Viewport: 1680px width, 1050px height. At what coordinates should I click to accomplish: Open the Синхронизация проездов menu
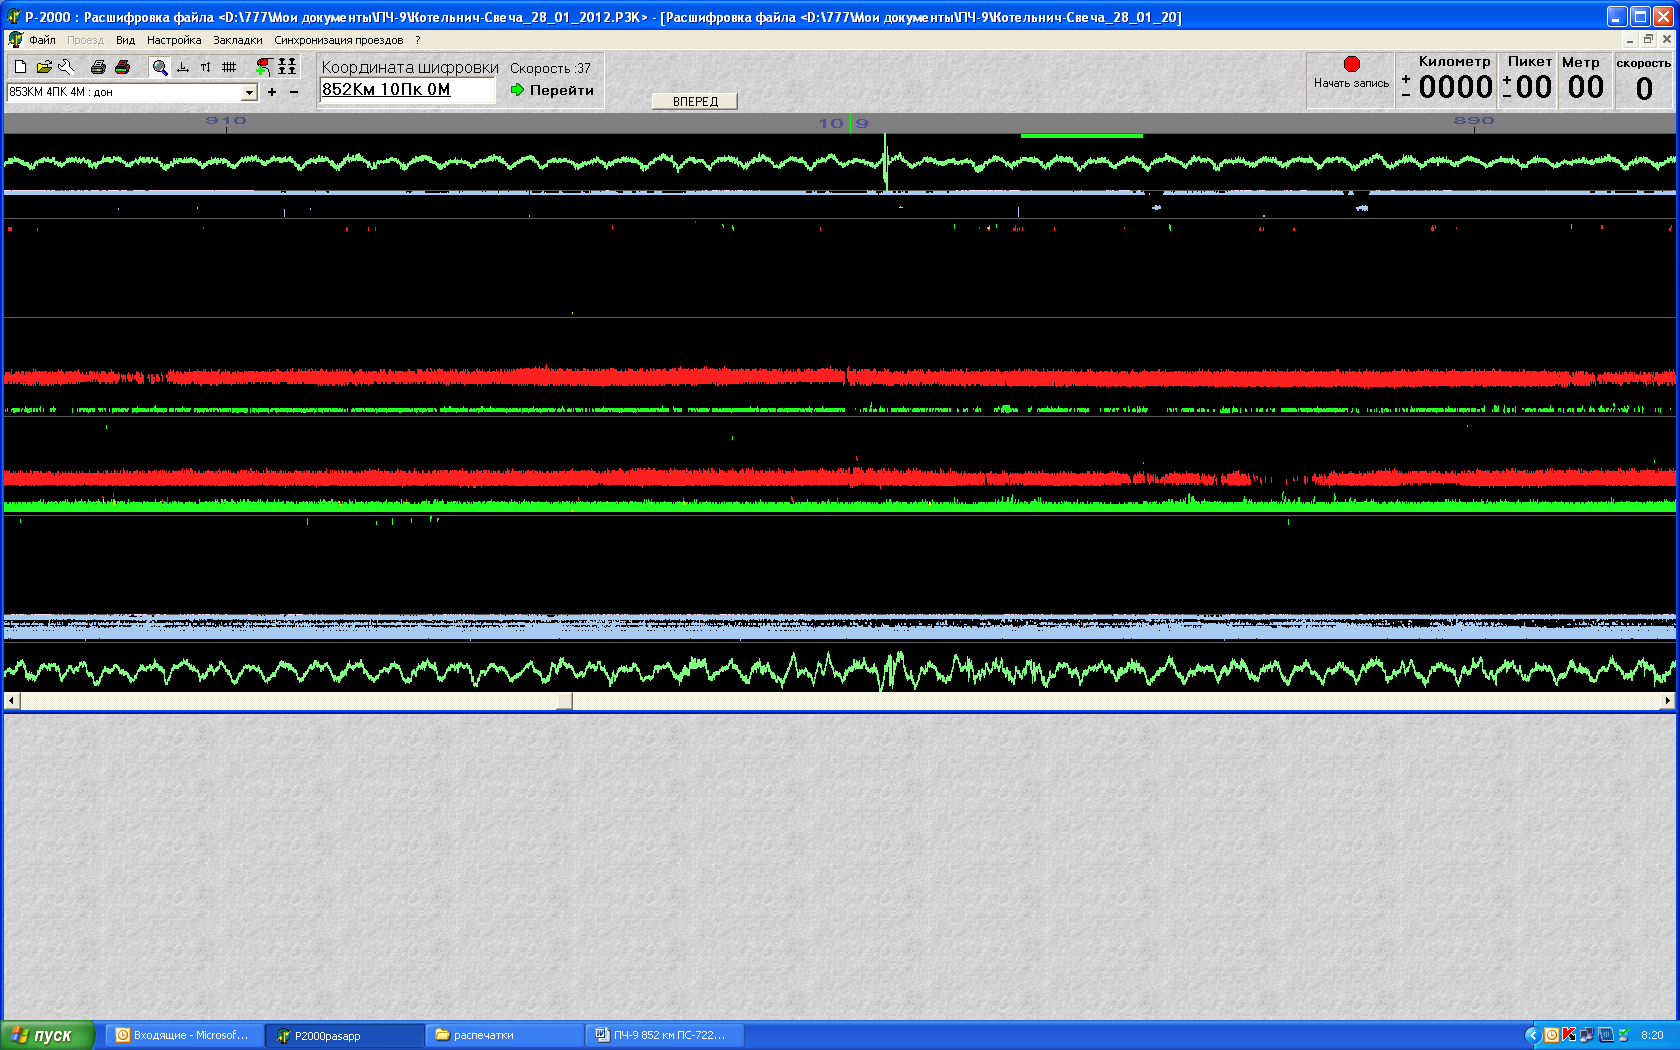click(x=338, y=40)
